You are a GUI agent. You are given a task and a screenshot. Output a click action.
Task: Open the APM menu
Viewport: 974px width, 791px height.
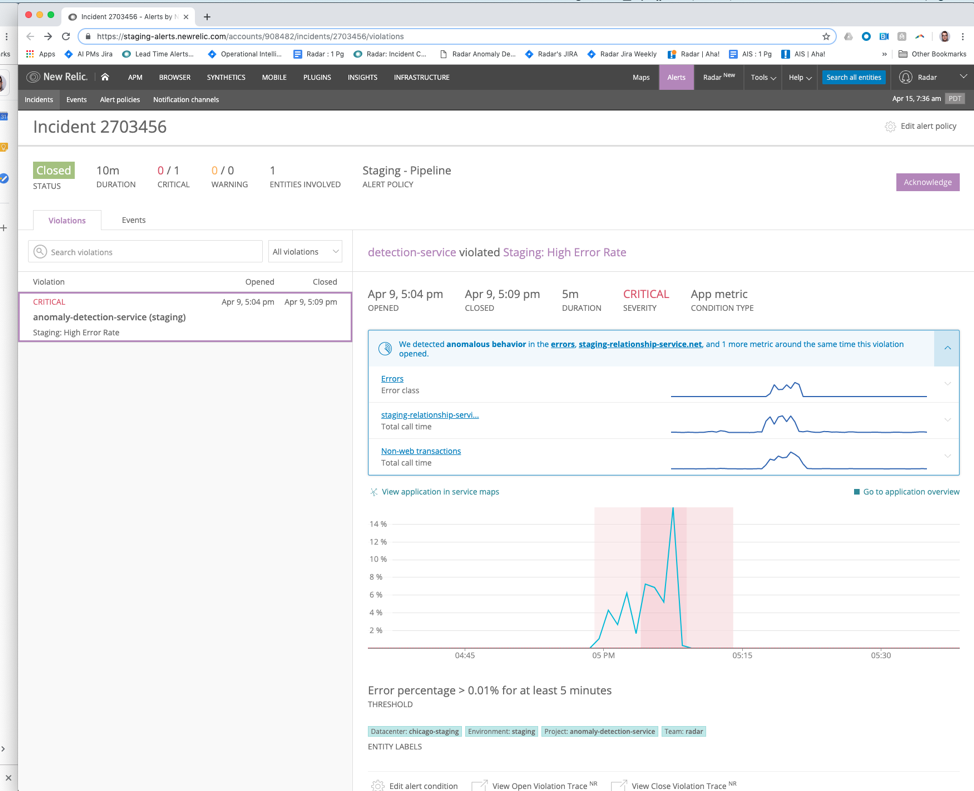[135, 78]
